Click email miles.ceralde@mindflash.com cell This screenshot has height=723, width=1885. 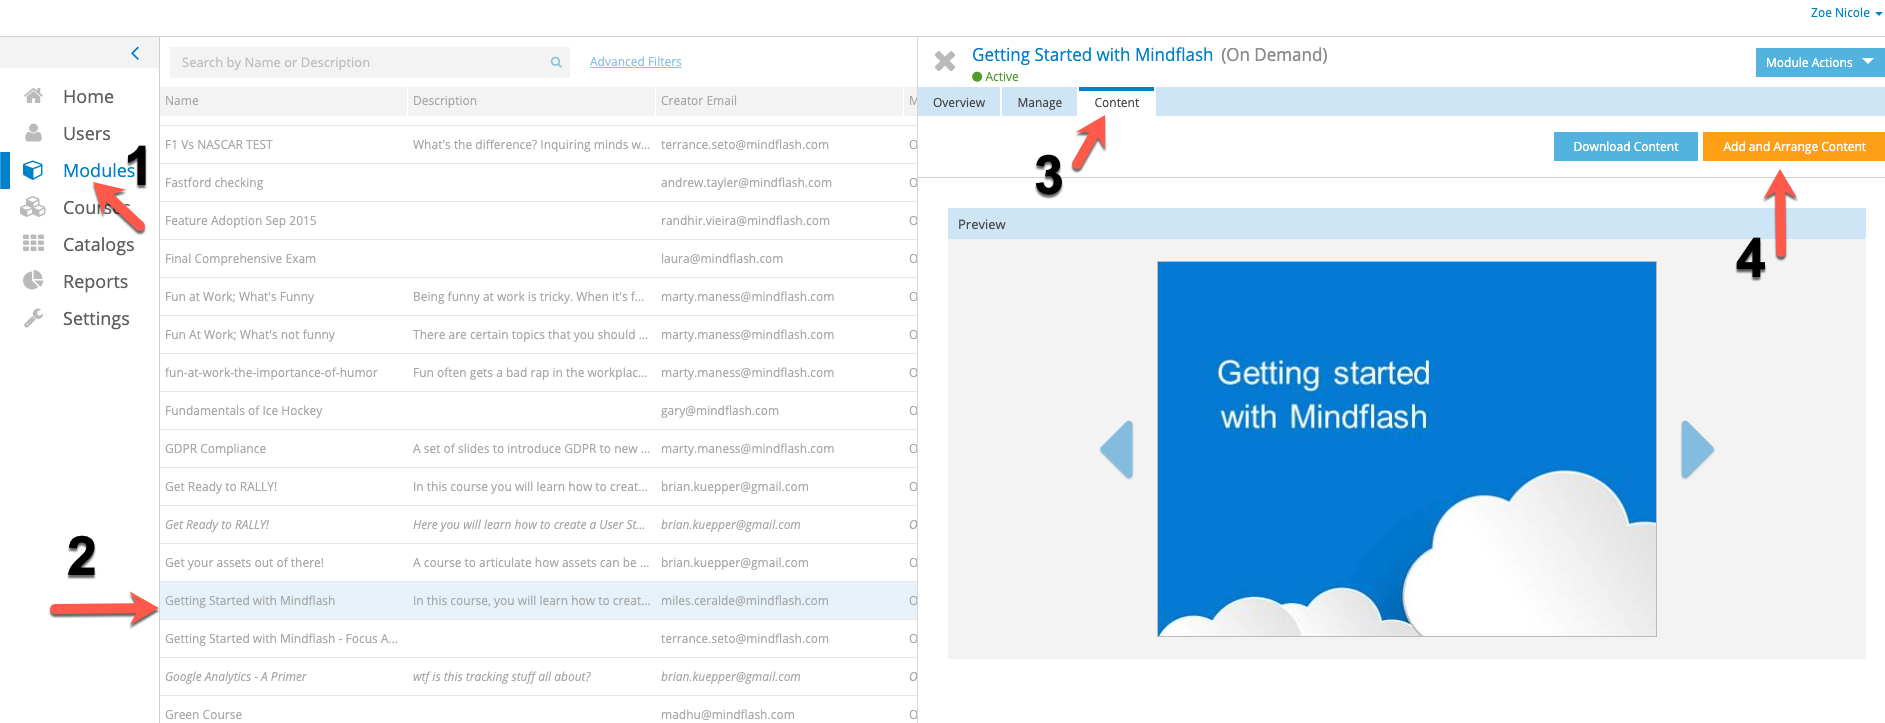[745, 601]
